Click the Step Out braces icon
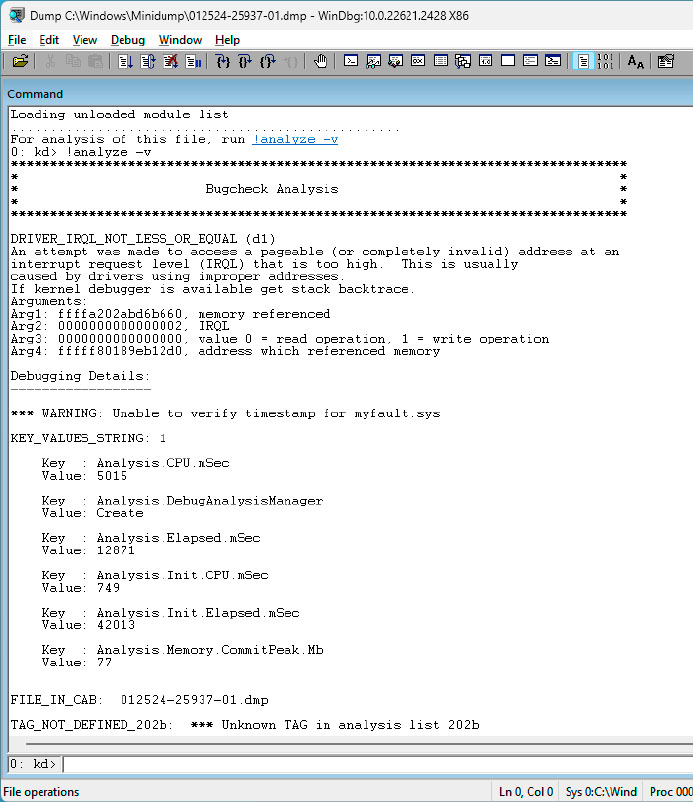Screen dimensions: 693x802 (x=267, y=61)
